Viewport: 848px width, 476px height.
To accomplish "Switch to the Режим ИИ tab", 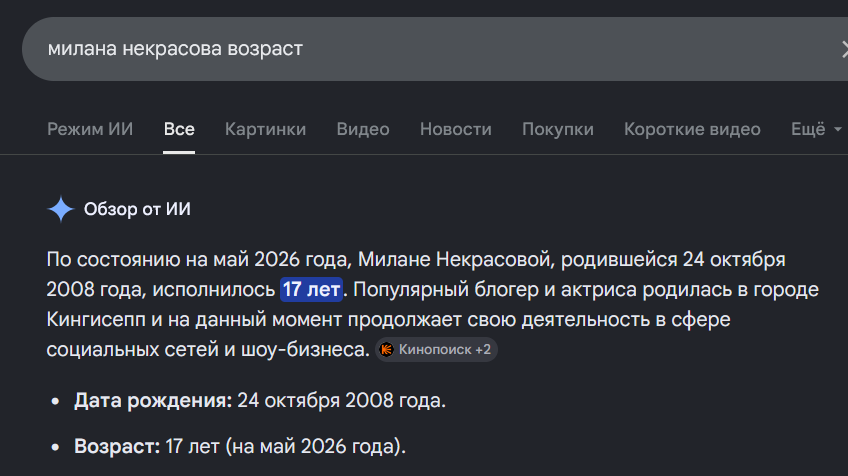I will click(90, 129).
